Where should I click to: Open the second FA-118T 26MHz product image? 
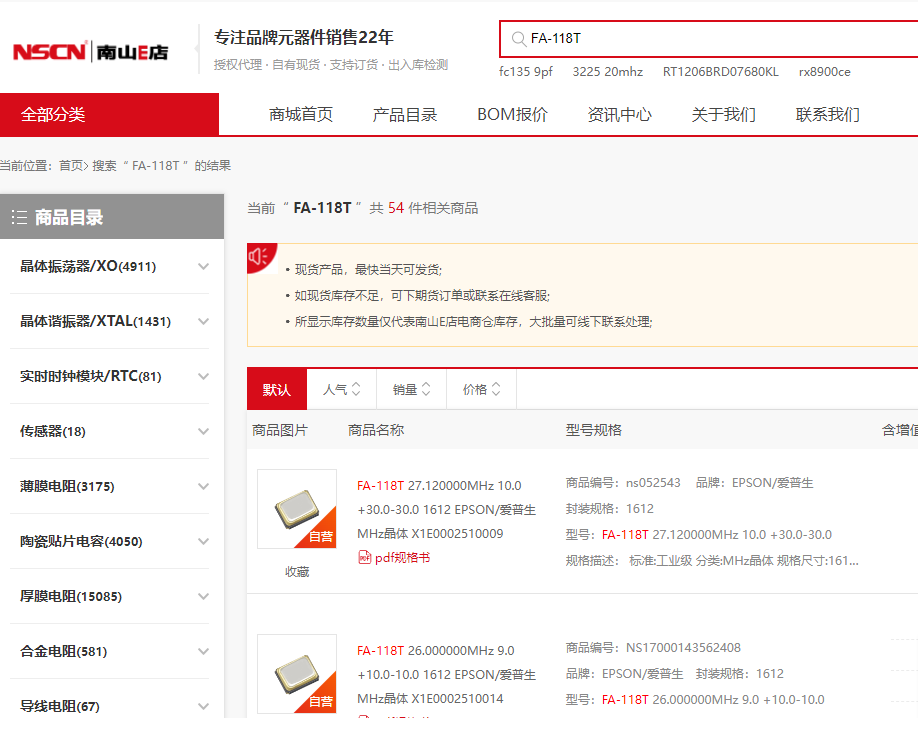(296, 673)
